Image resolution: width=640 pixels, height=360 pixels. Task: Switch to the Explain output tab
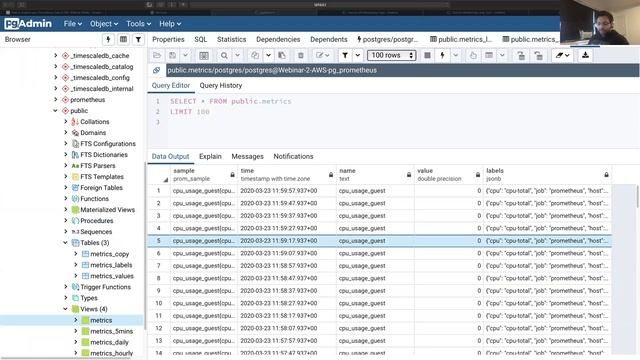210,156
